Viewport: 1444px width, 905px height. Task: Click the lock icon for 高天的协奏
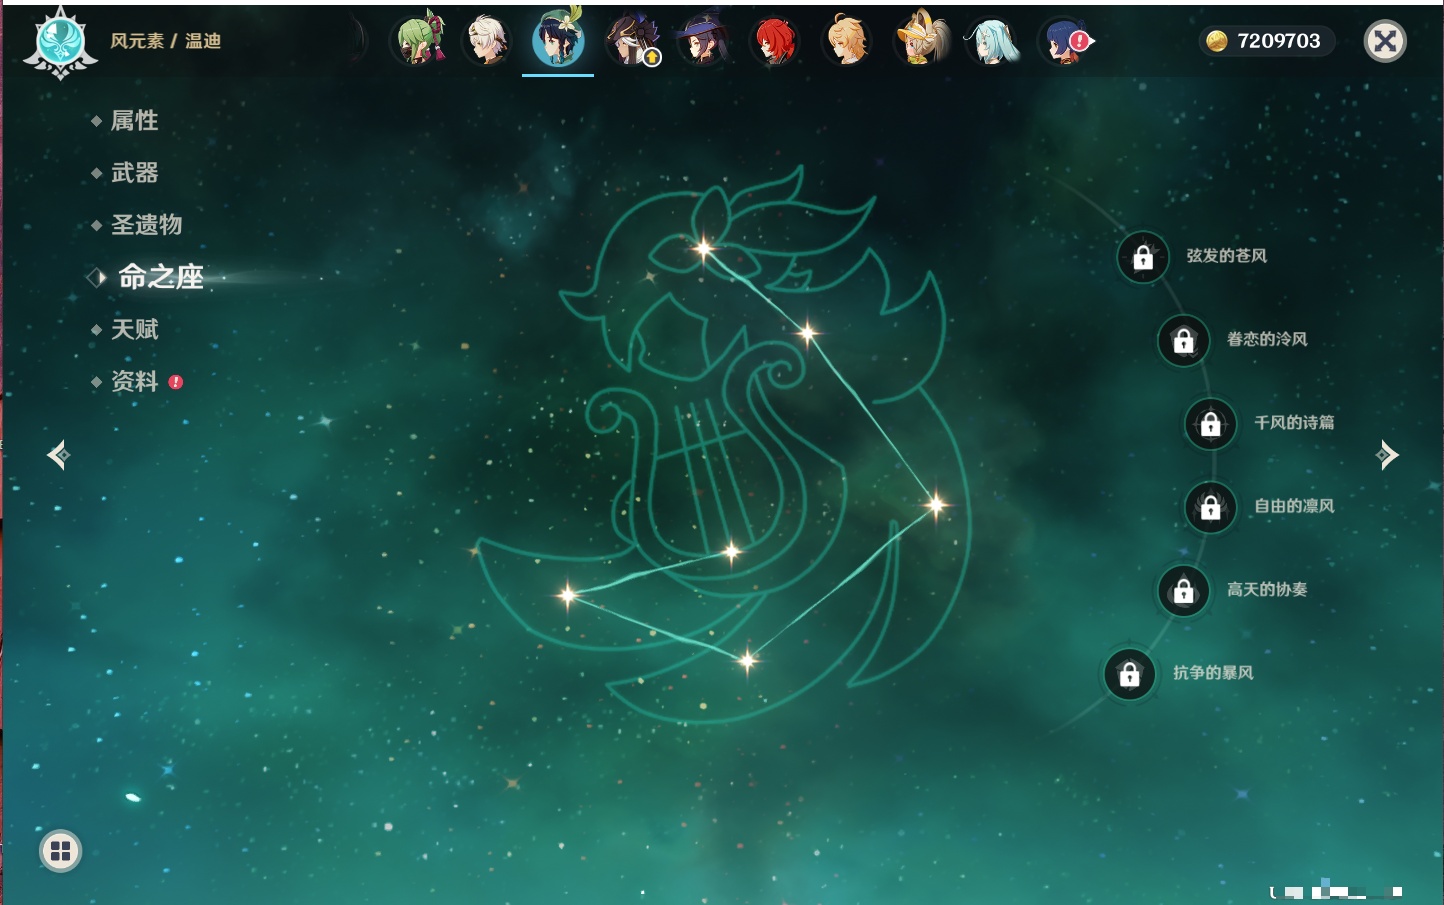(1183, 591)
